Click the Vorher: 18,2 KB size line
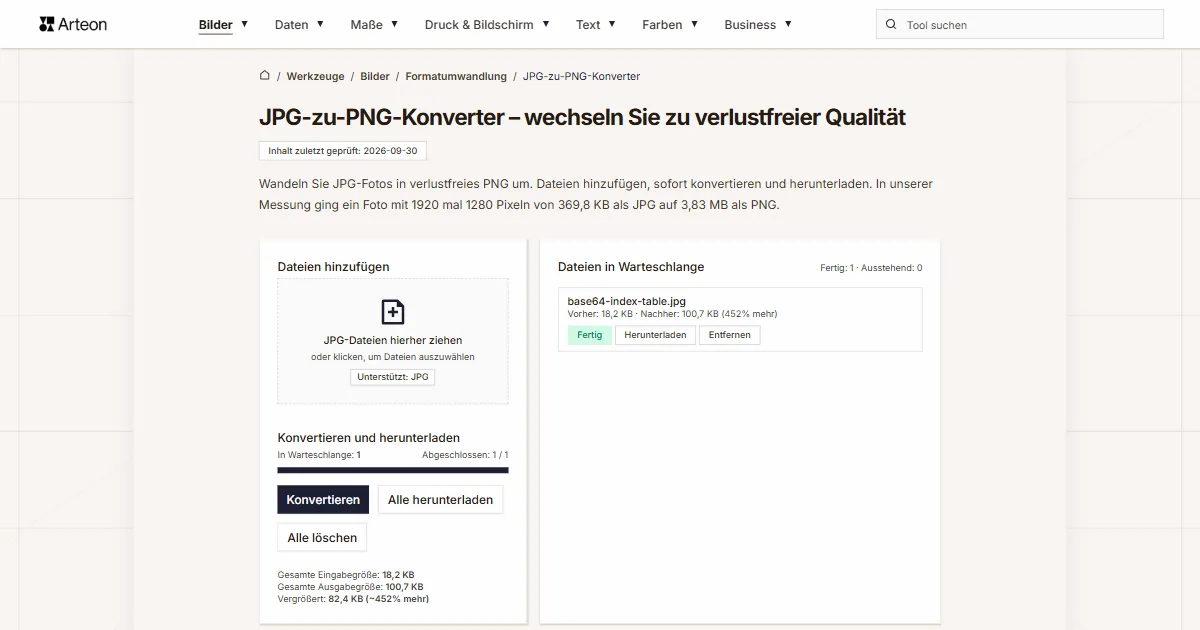Viewport: 1200px width, 630px height. coord(672,314)
